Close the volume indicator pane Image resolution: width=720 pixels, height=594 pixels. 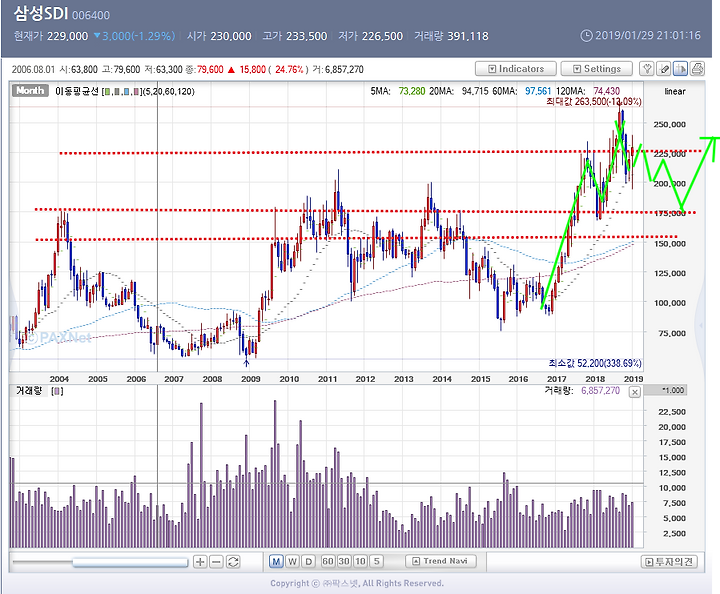point(635,392)
